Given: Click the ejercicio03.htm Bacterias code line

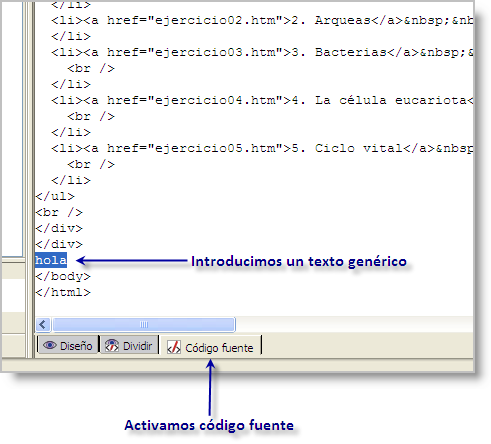Looking at the screenshot, I should click(x=262, y=52).
